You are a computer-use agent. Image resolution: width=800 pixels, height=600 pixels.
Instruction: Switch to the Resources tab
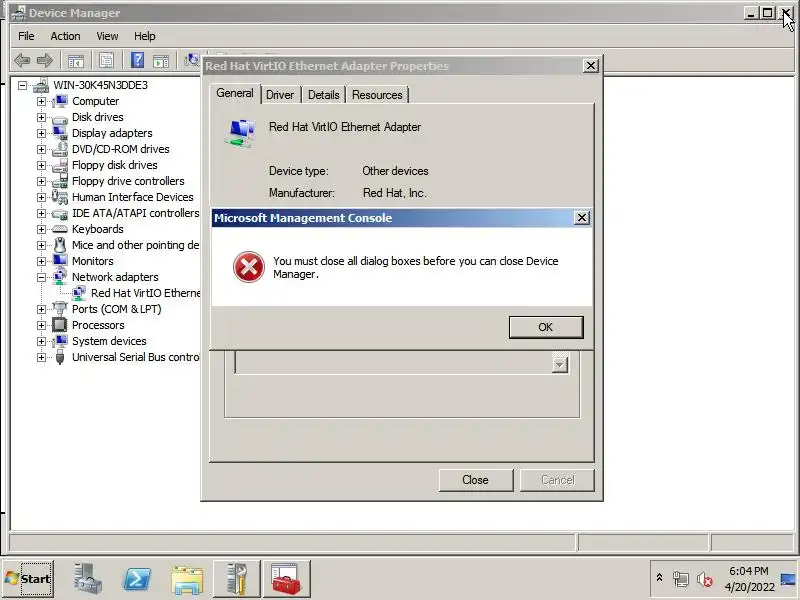click(x=377, y=95)
